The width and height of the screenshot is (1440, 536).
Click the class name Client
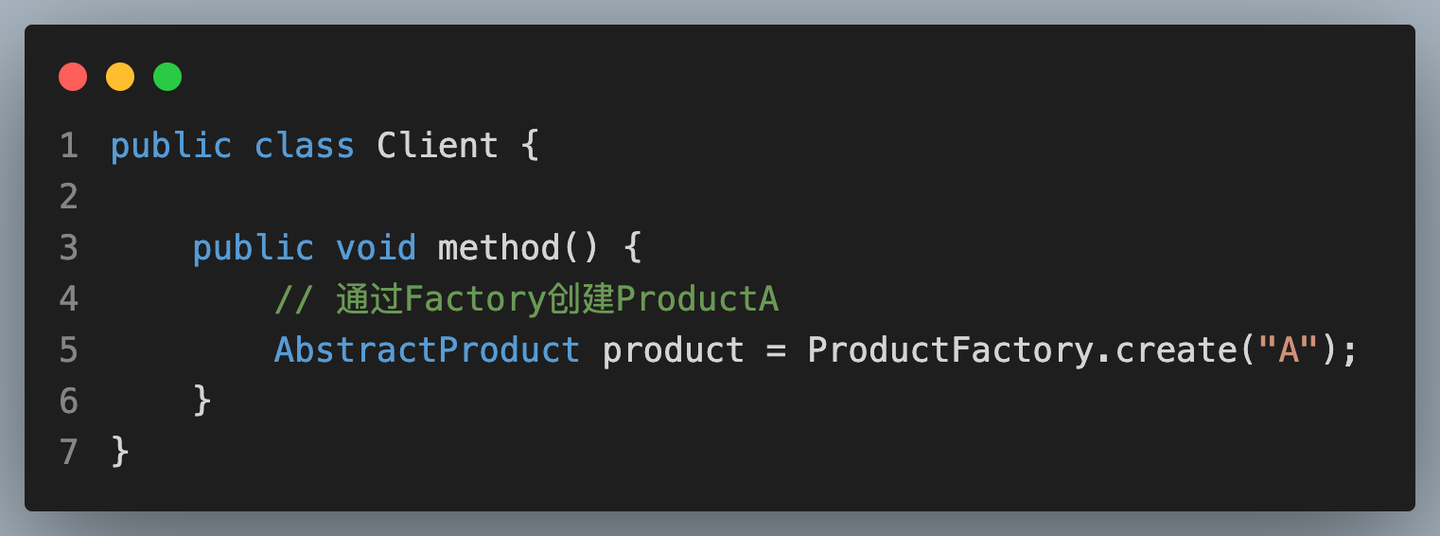pos(437,146)
